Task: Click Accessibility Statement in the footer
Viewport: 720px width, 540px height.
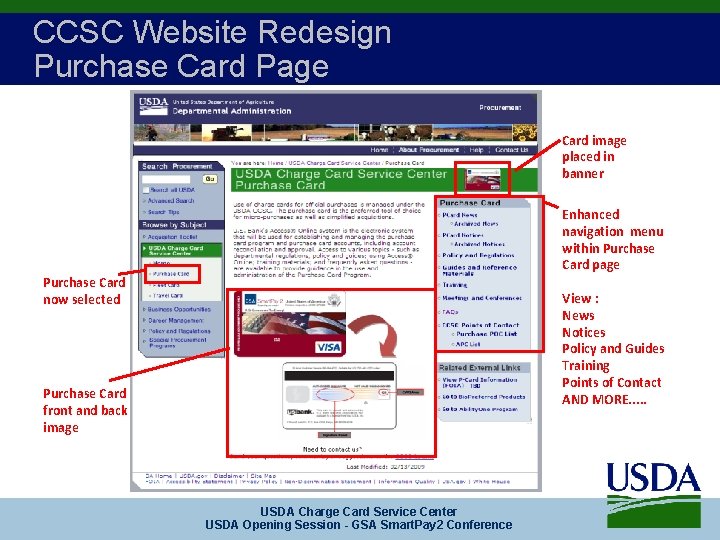Action: pyautogui.click(x=199, y=482)
